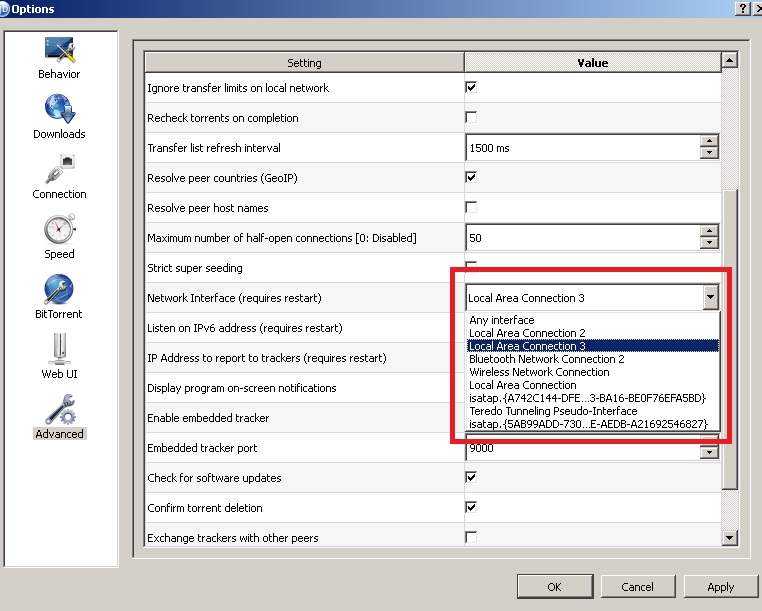
Task: Click the OK button
Action: pyautogui.click(x=555, y=587)
